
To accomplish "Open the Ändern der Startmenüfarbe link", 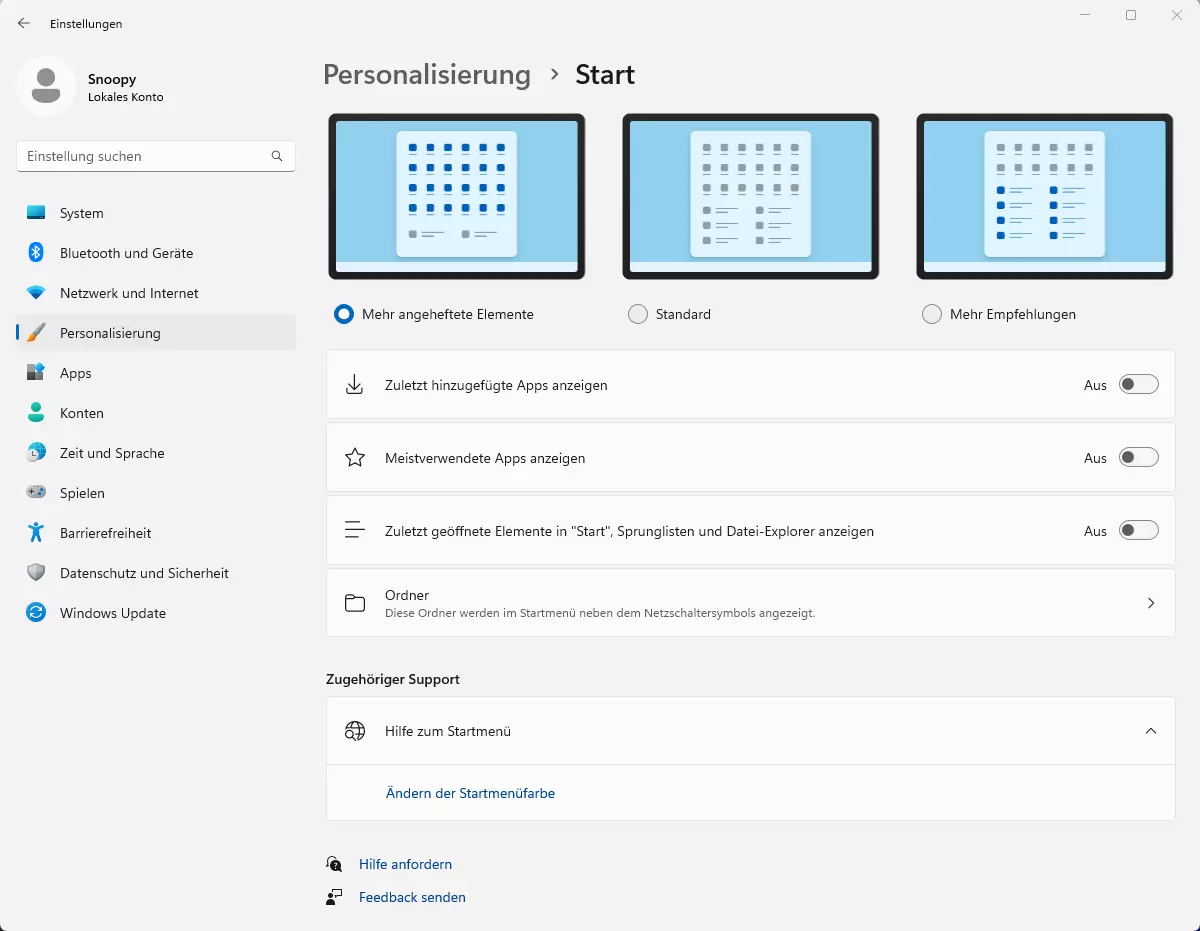I will click(470, 793).
